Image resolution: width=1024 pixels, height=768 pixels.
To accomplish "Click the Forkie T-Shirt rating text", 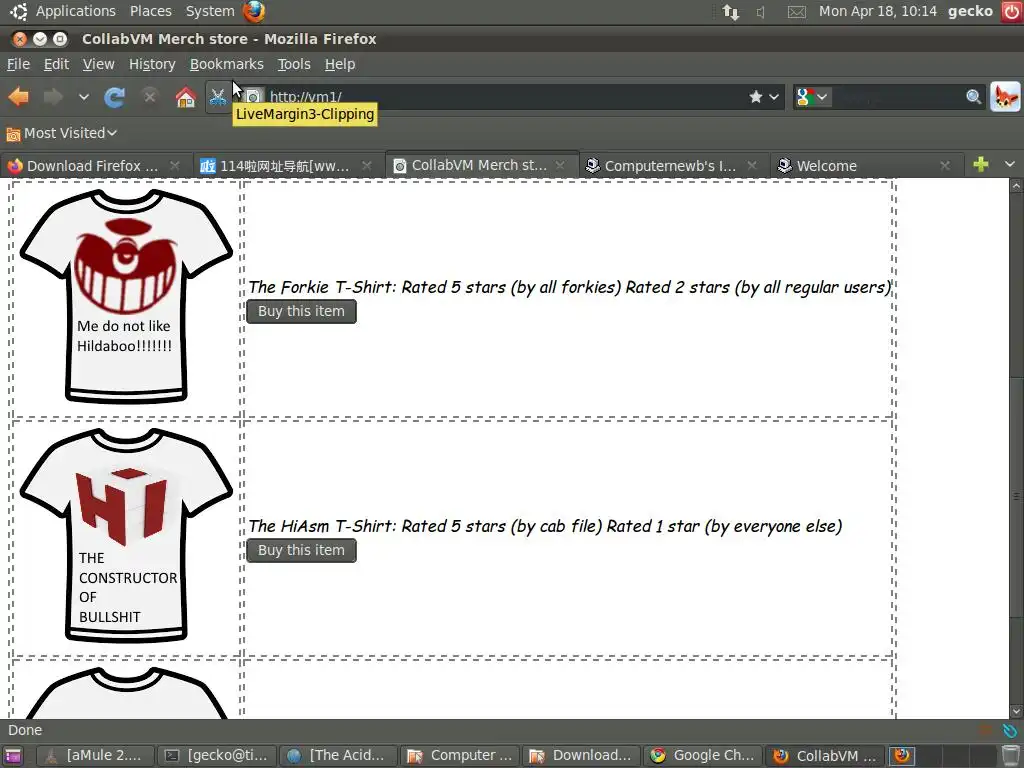I will point(570,287).
